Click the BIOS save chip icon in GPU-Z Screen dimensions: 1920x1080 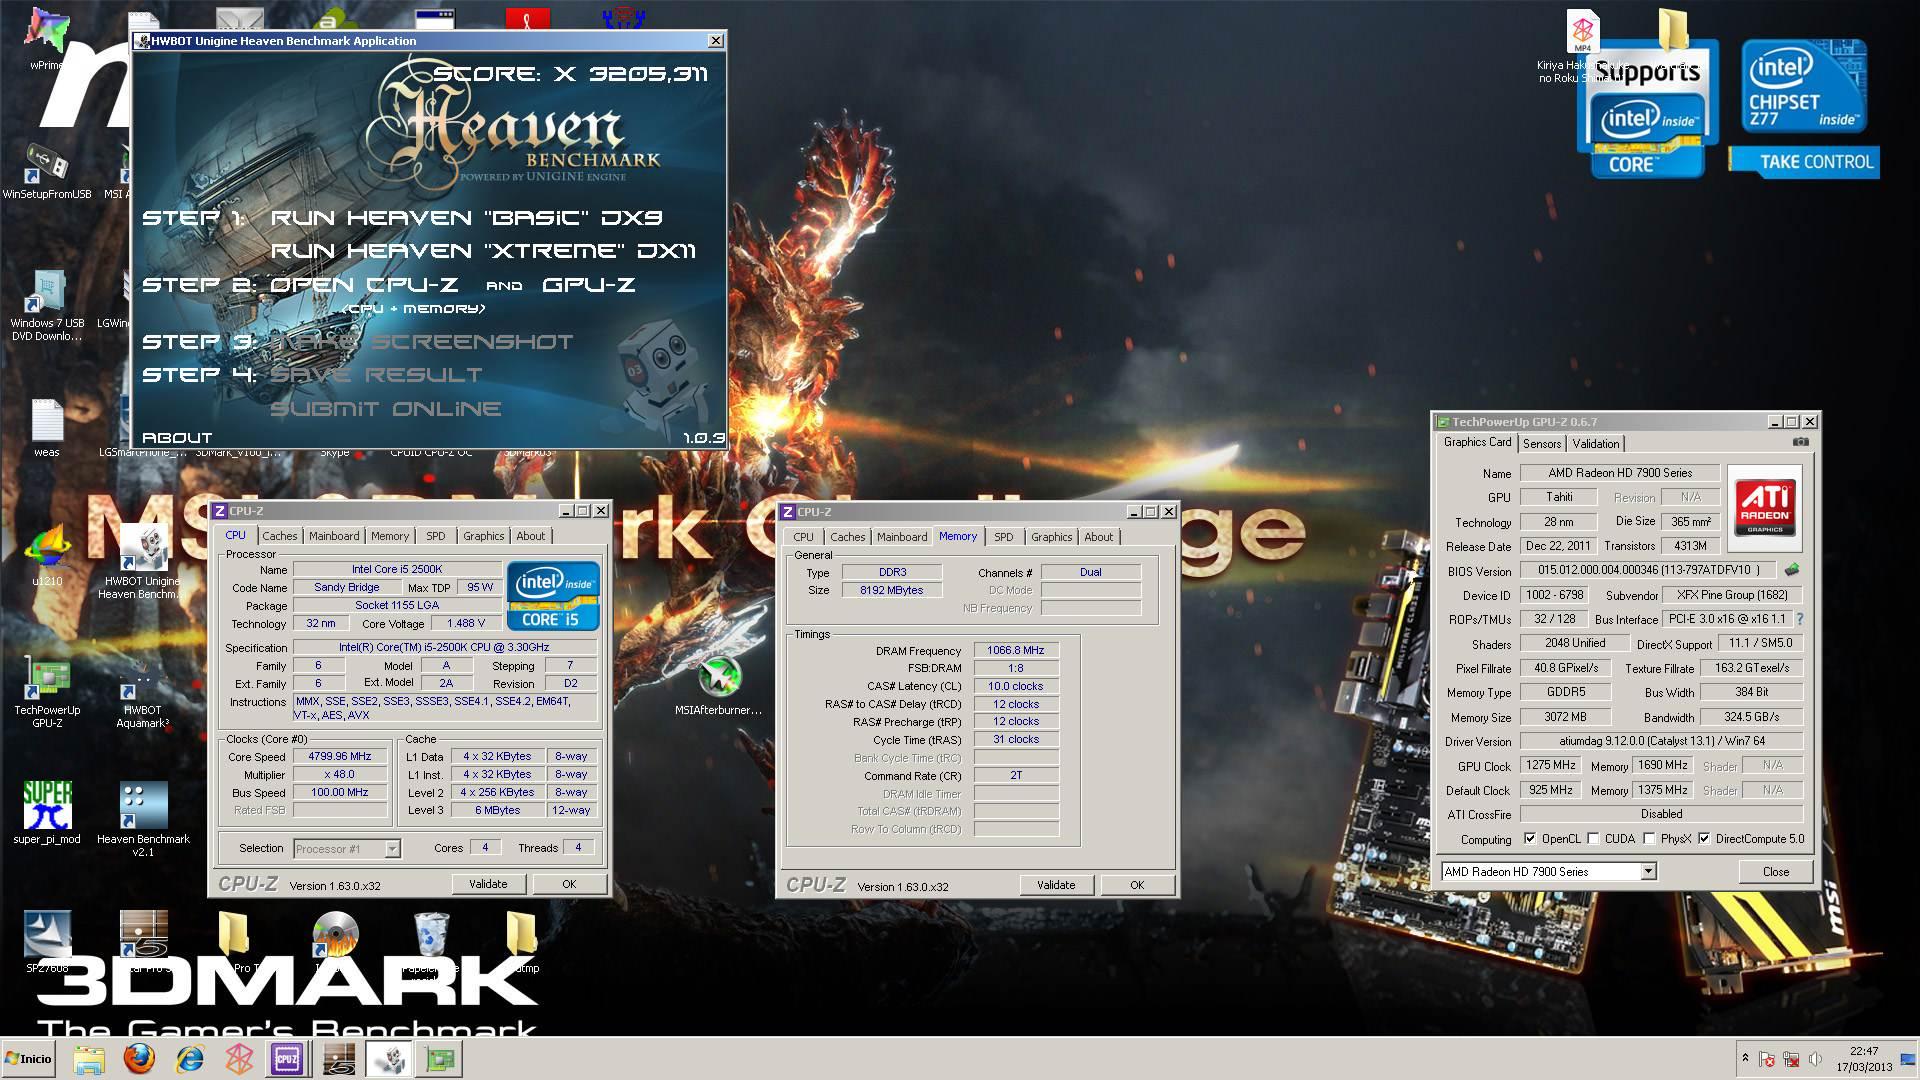point(1791,570)
